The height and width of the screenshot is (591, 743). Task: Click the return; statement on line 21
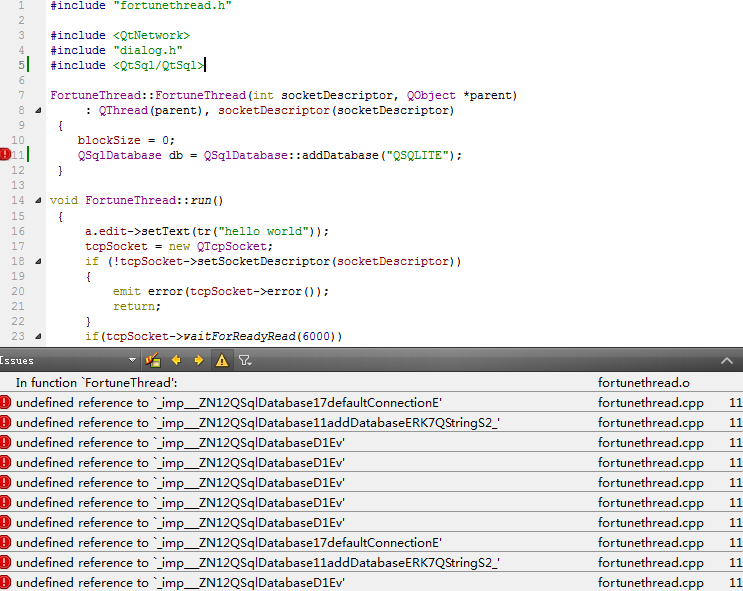tap(137, 307)
